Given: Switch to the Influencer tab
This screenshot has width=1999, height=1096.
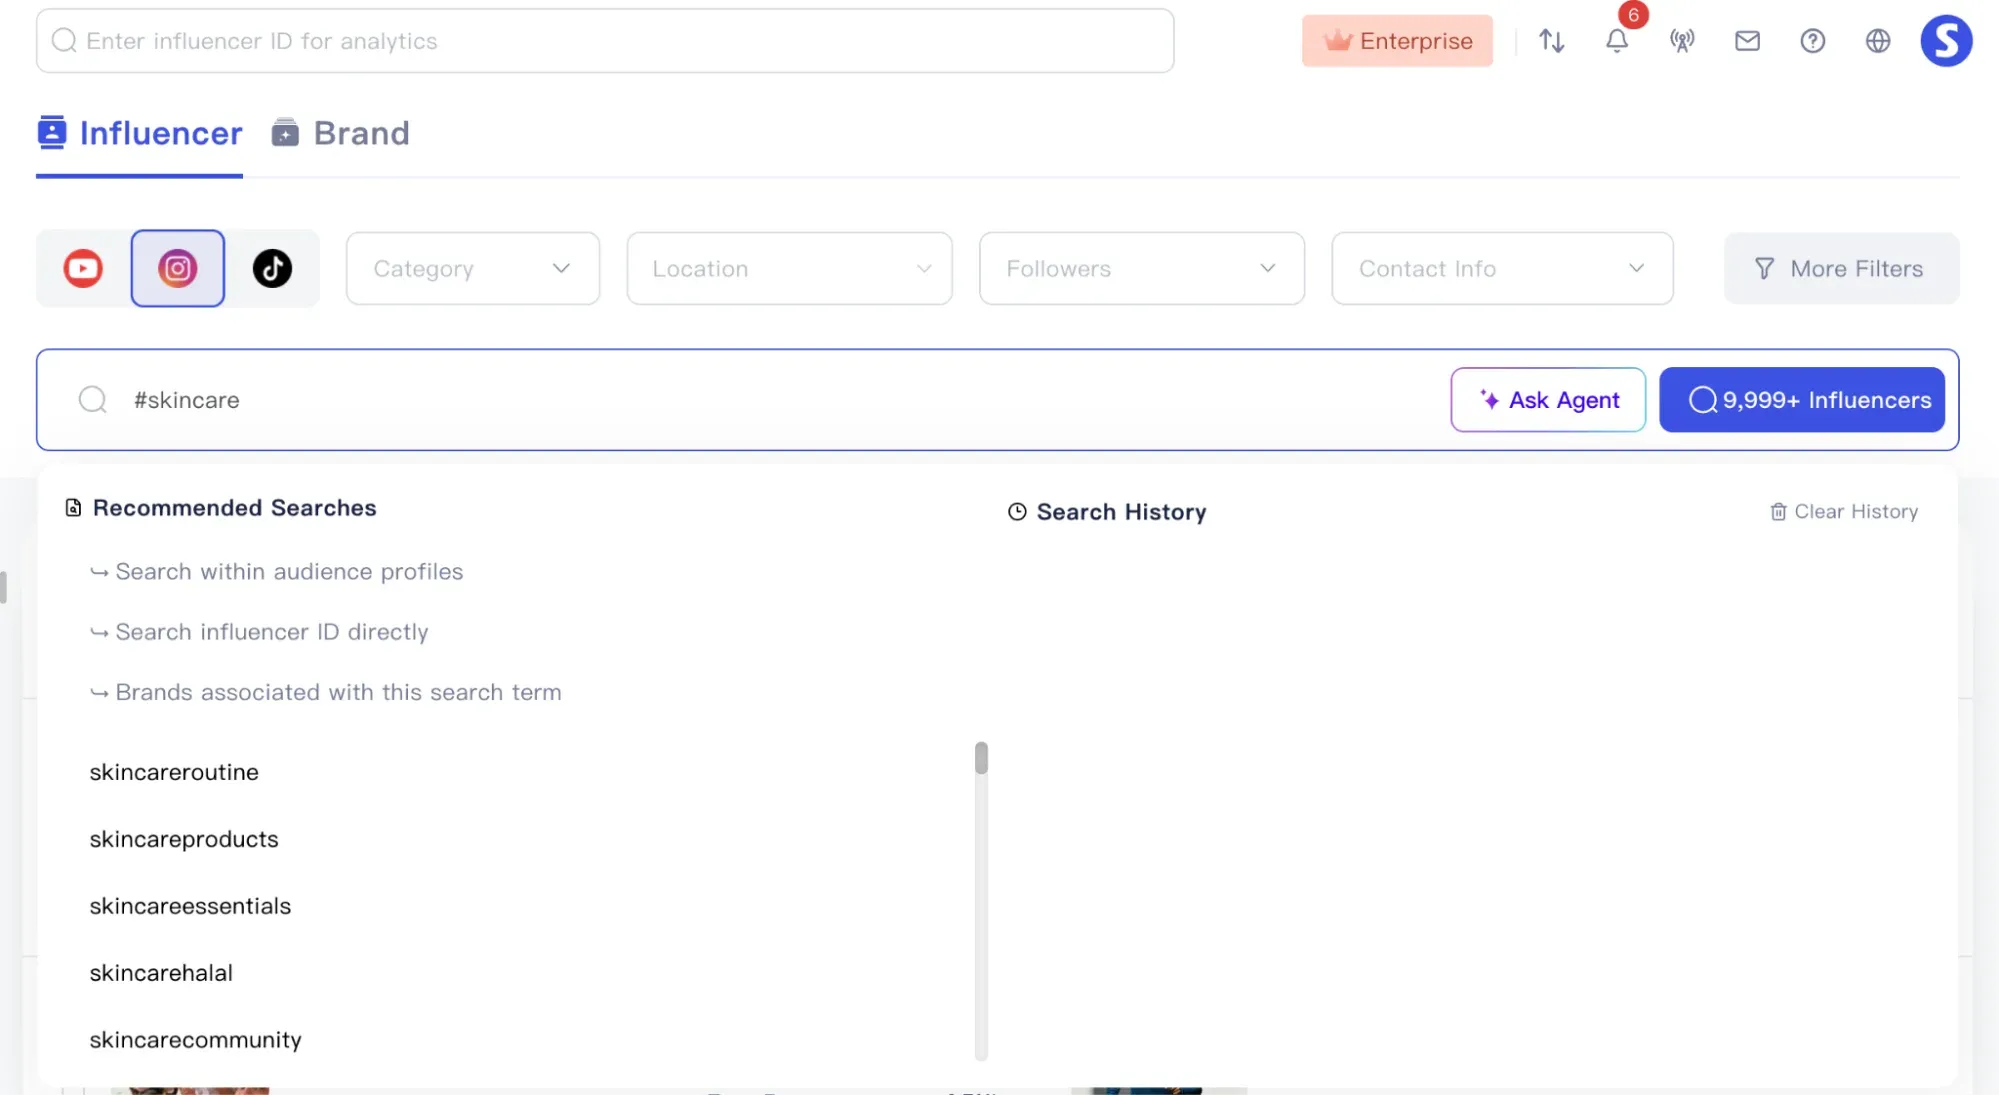Looking at the screenshot, I should pyautogui.click(x=140, y=133).
